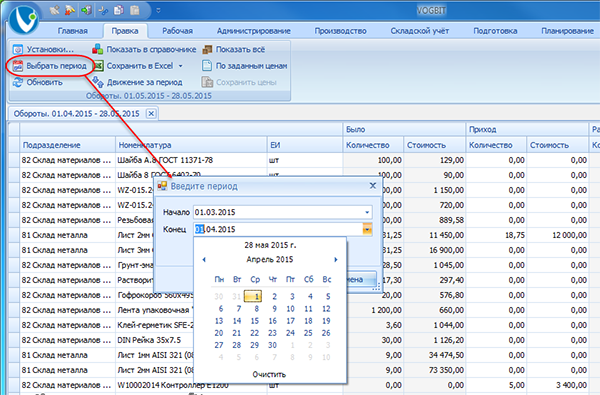600x395 pixels.
Task: Click Очистить in the calendar popup
Action: [x=269, y=374]
